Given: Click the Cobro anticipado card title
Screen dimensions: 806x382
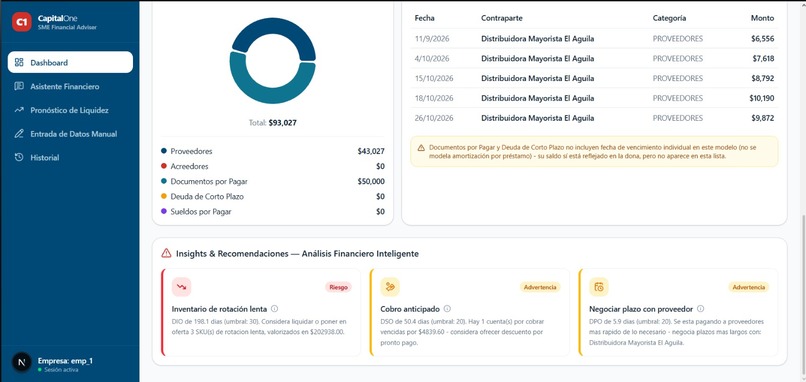Looking at the screenshot, I should click(x=410, y=309).
